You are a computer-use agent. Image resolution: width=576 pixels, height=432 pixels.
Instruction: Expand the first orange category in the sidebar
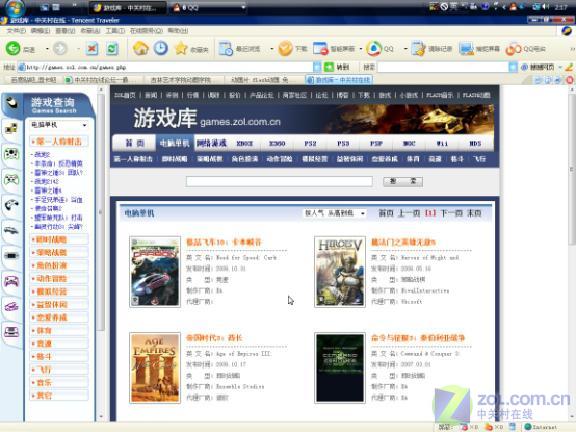[x=58, y=141]
